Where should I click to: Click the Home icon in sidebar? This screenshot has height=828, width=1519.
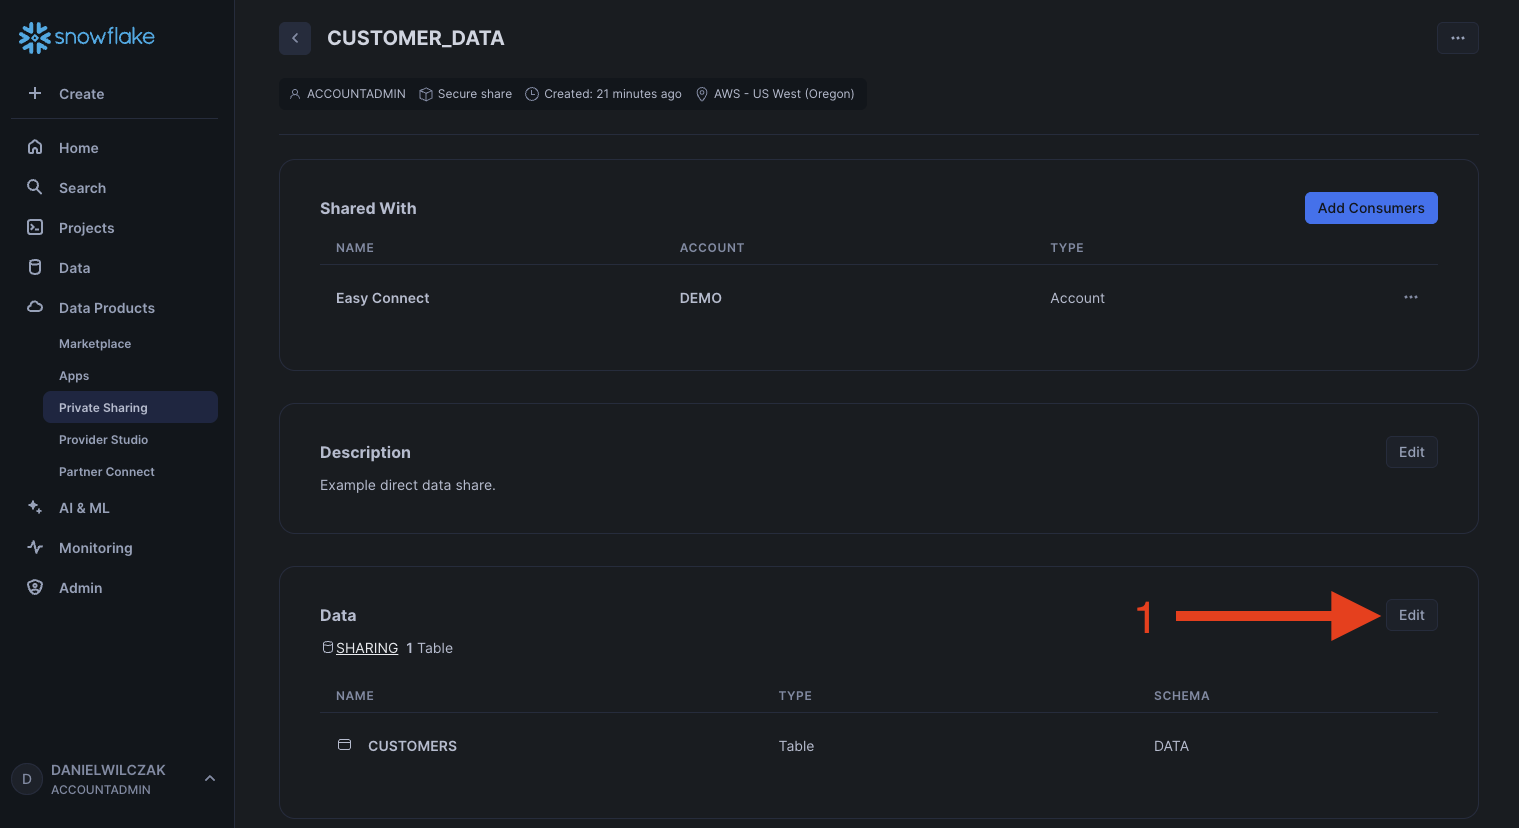(35, 147)
